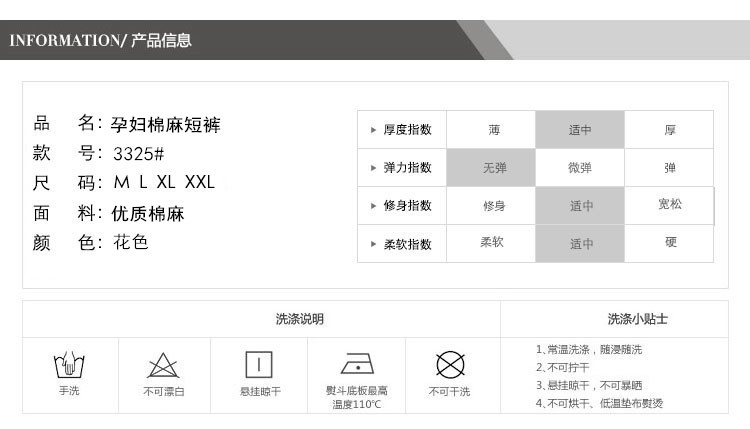Select highlighted 适中 in fit row
Viewport: 750px width, 429px height.
point(580,206)
